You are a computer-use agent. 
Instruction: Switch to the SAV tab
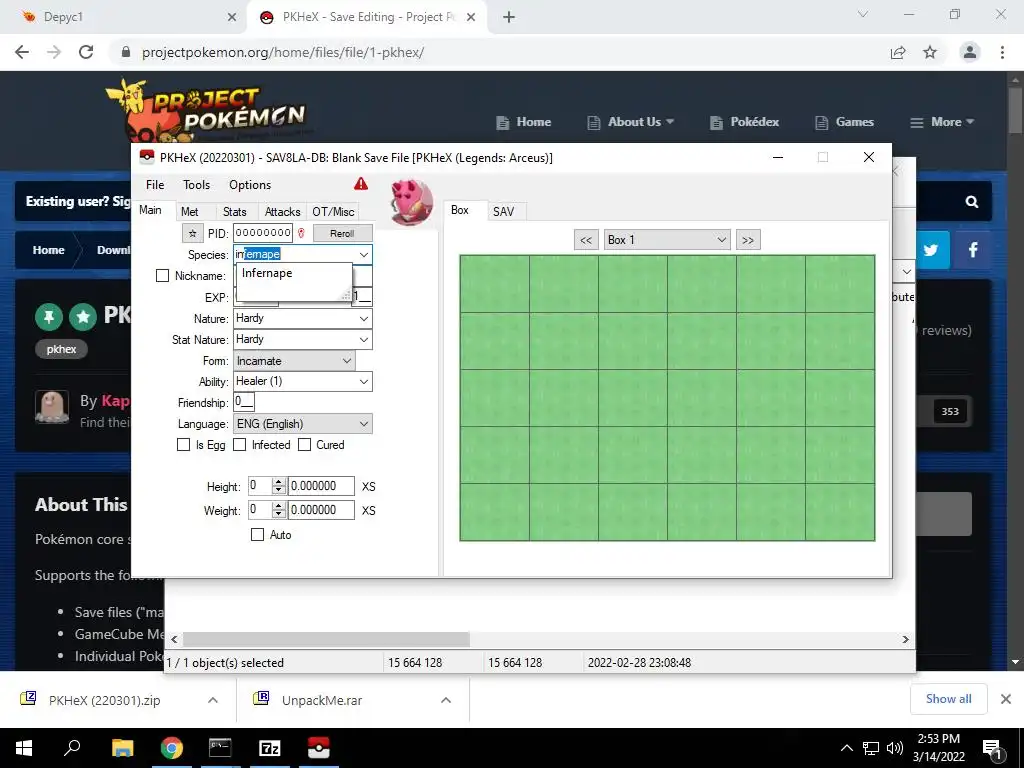[x=504, y=212]
